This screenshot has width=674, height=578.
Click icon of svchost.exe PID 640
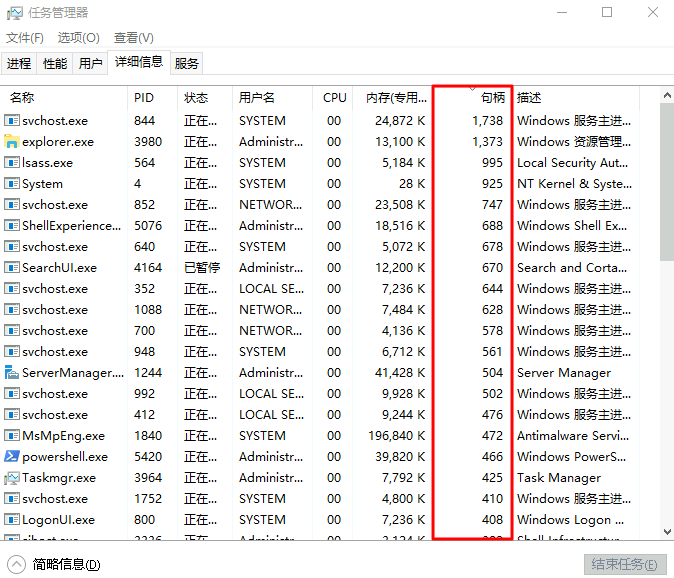tap(12, 246)
